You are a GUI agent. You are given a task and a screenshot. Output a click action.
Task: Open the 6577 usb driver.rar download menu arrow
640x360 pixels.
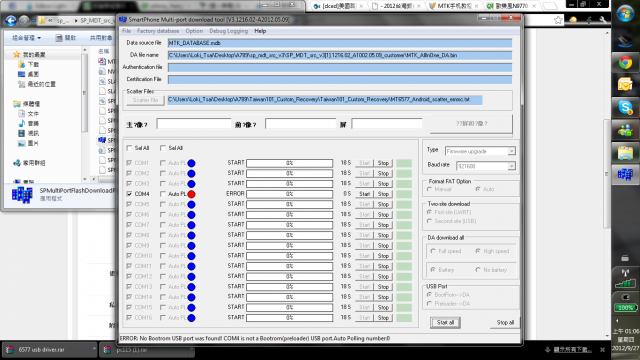94,349
